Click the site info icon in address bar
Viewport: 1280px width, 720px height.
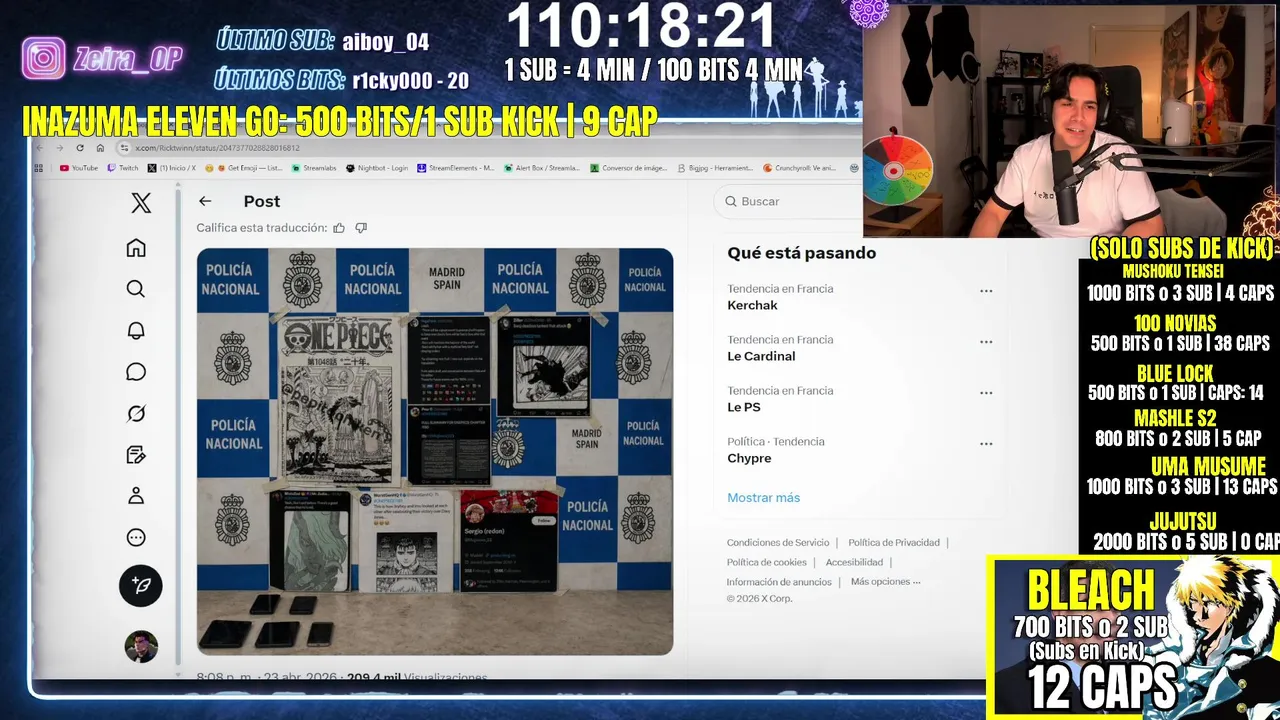point(124,148)
